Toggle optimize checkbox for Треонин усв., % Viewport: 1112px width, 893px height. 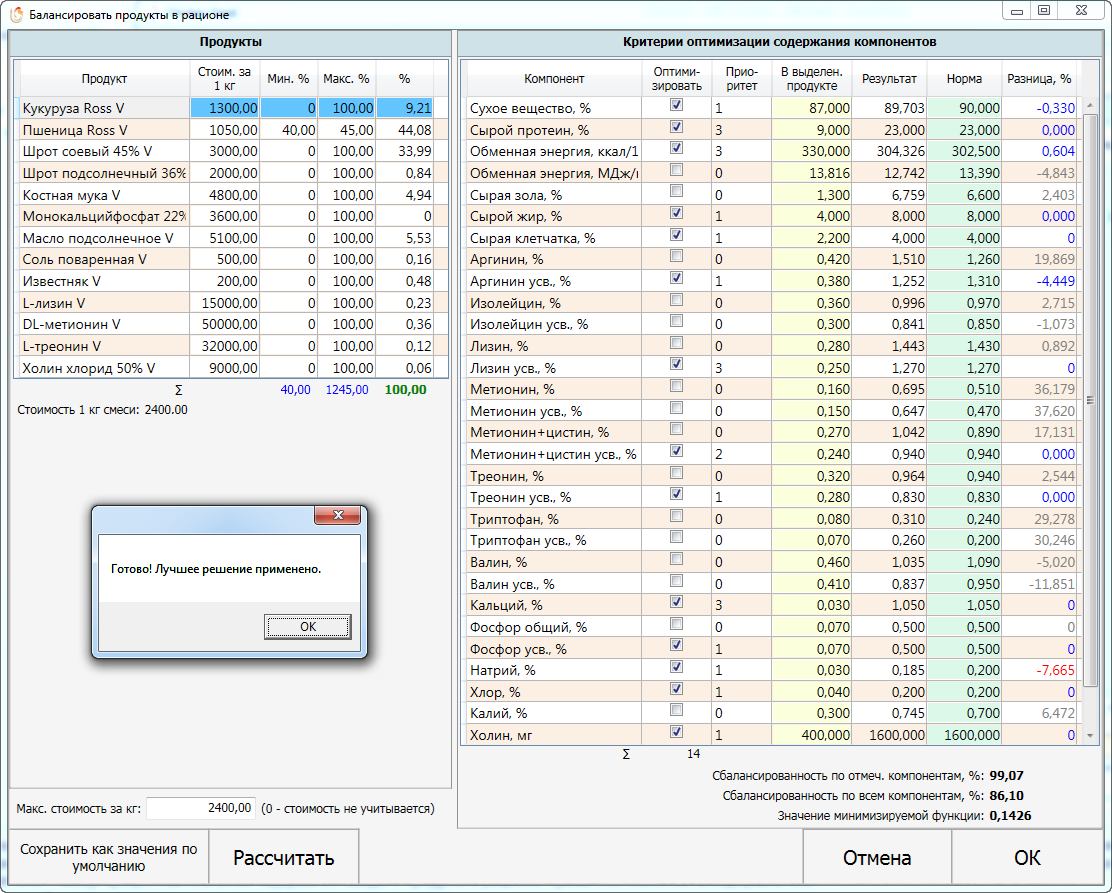pos(677,494)
